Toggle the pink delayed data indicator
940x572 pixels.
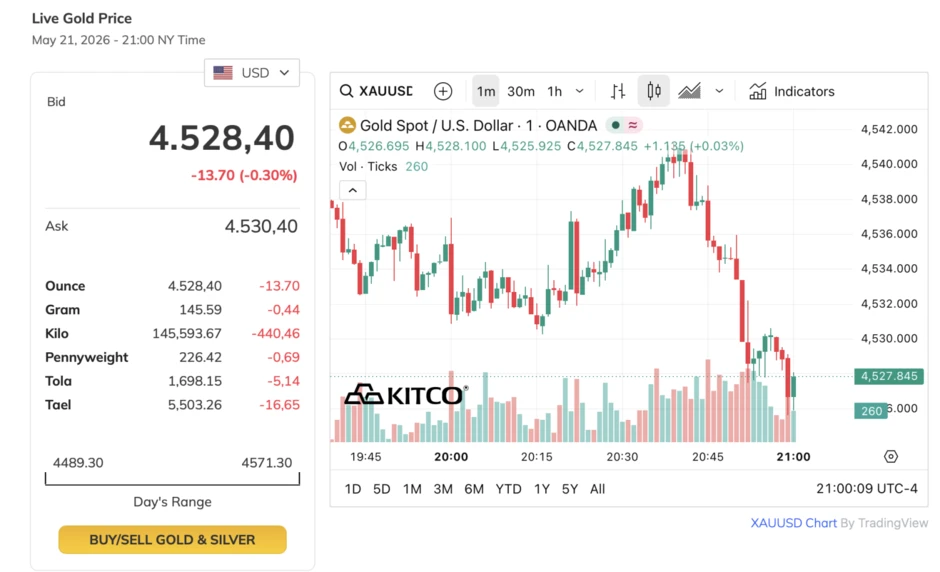pos(632,125)
